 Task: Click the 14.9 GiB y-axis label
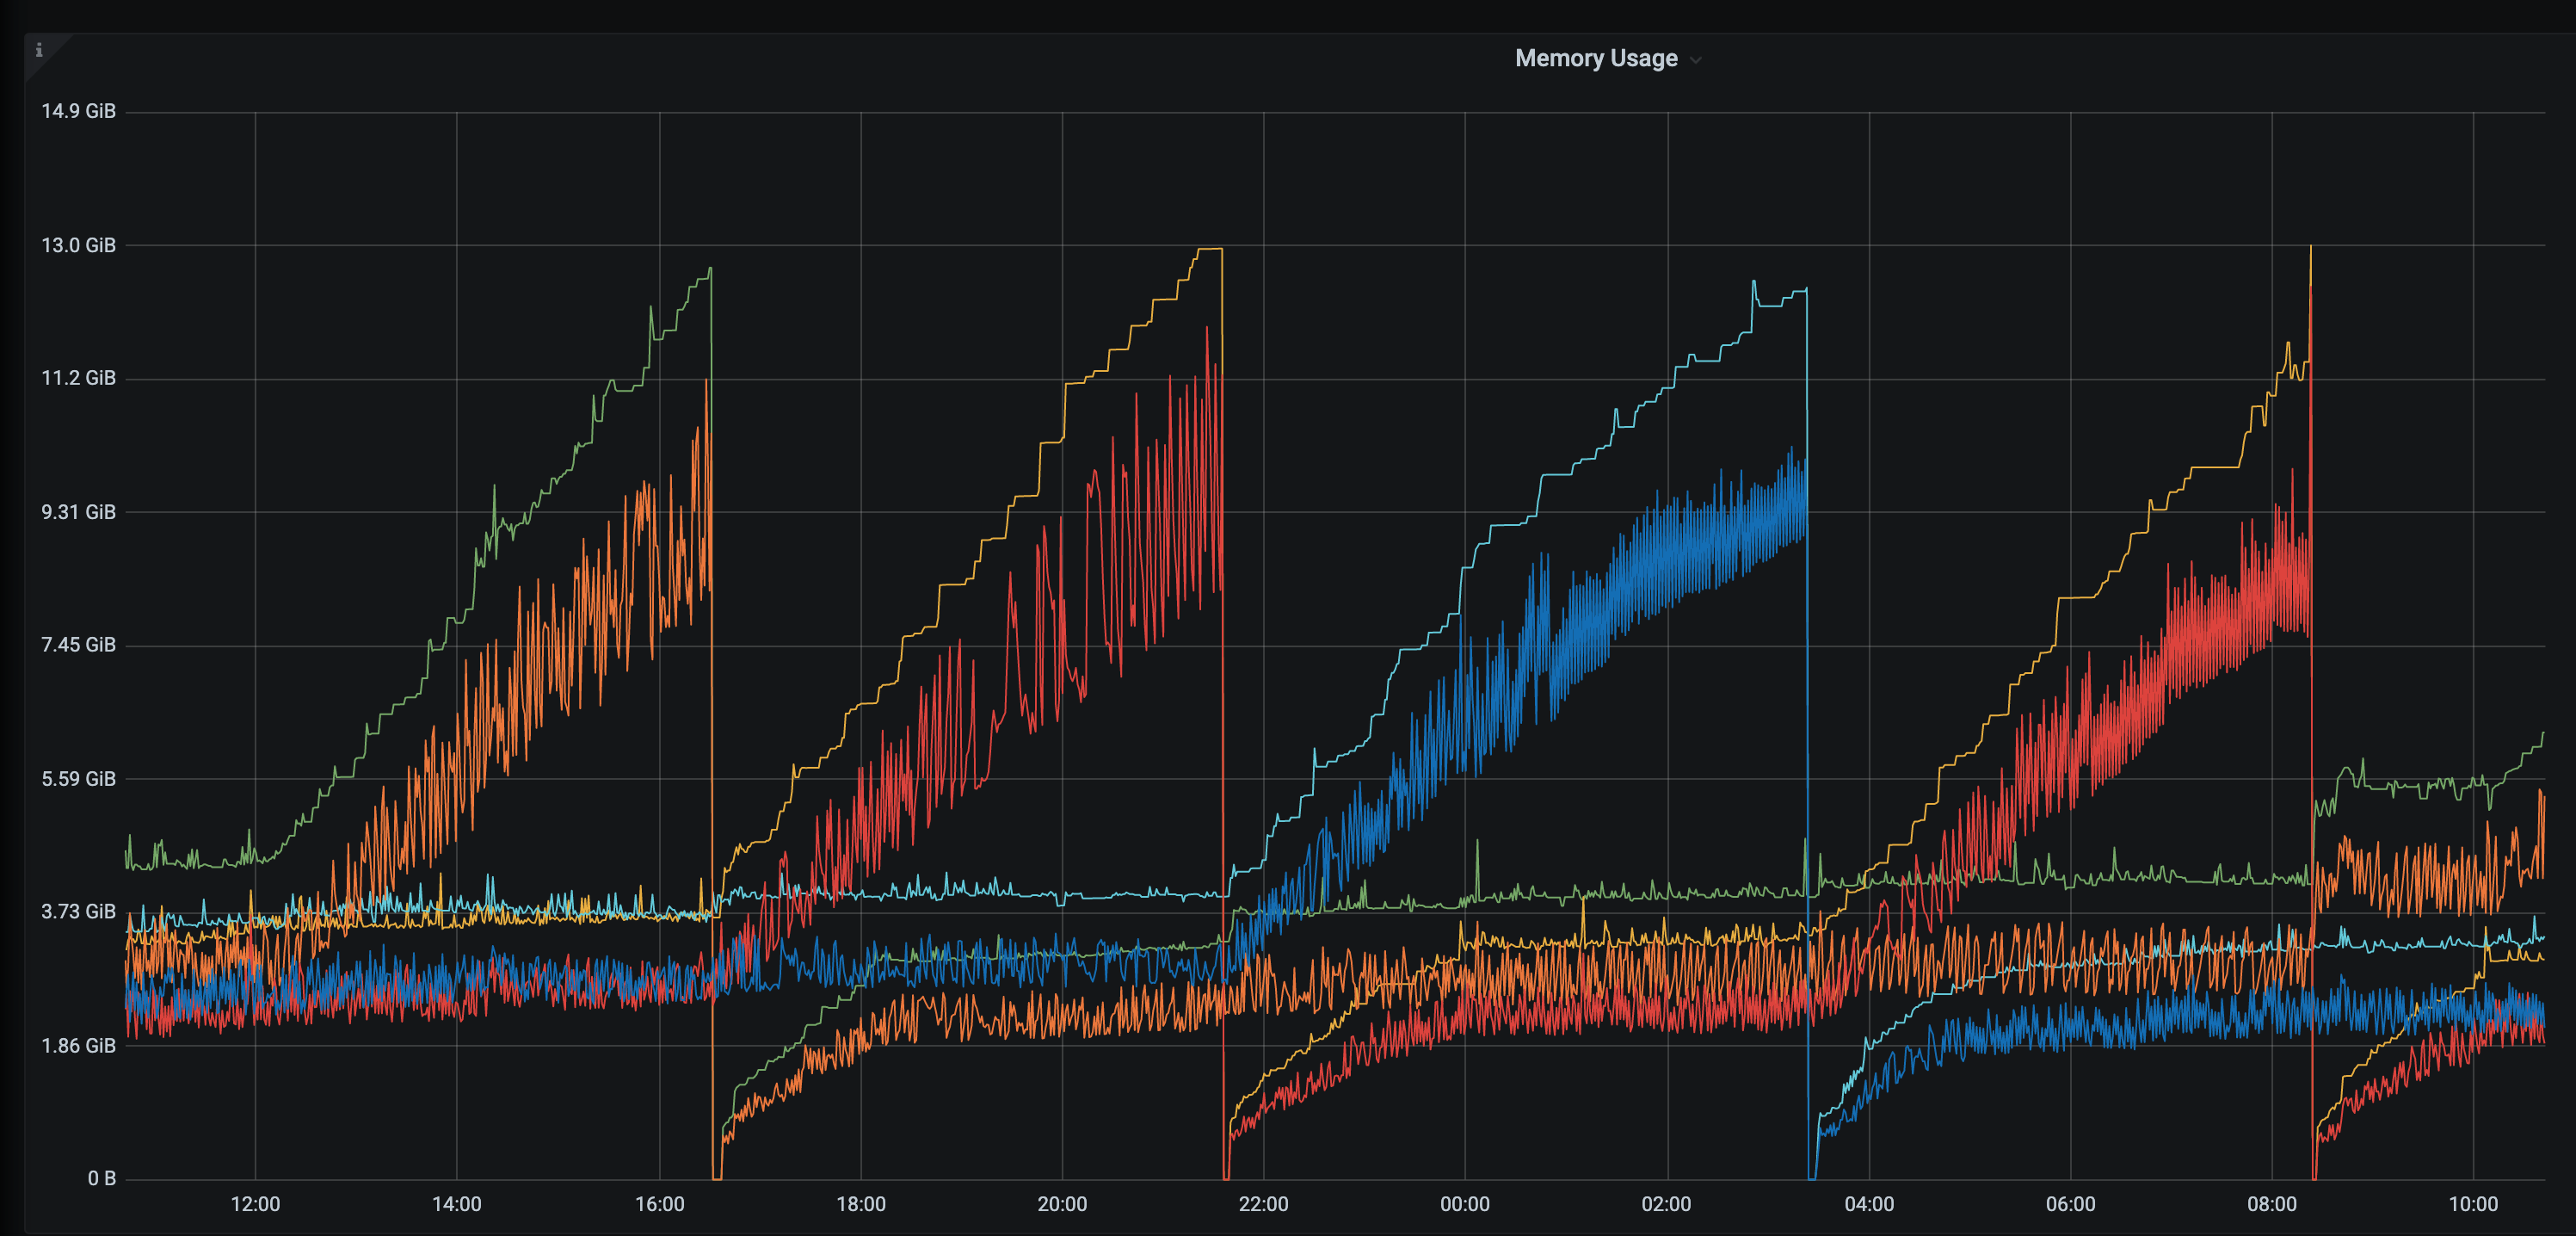(x=78, y=111)
